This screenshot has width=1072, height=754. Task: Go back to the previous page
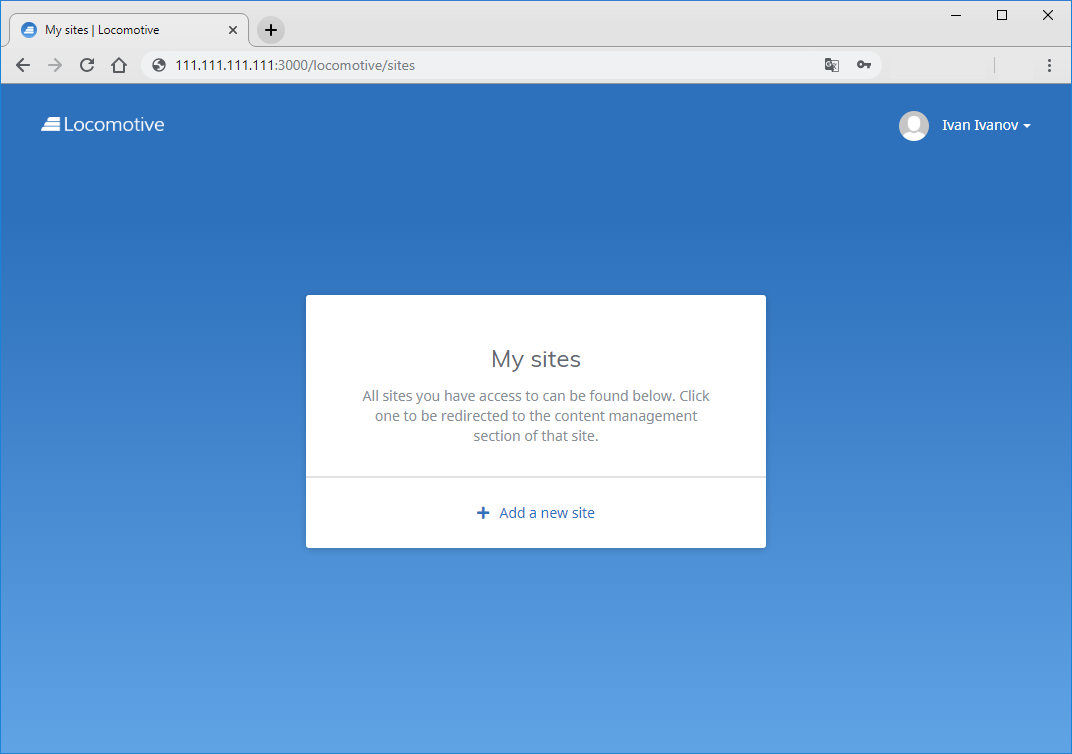click(x=22, y=64)
